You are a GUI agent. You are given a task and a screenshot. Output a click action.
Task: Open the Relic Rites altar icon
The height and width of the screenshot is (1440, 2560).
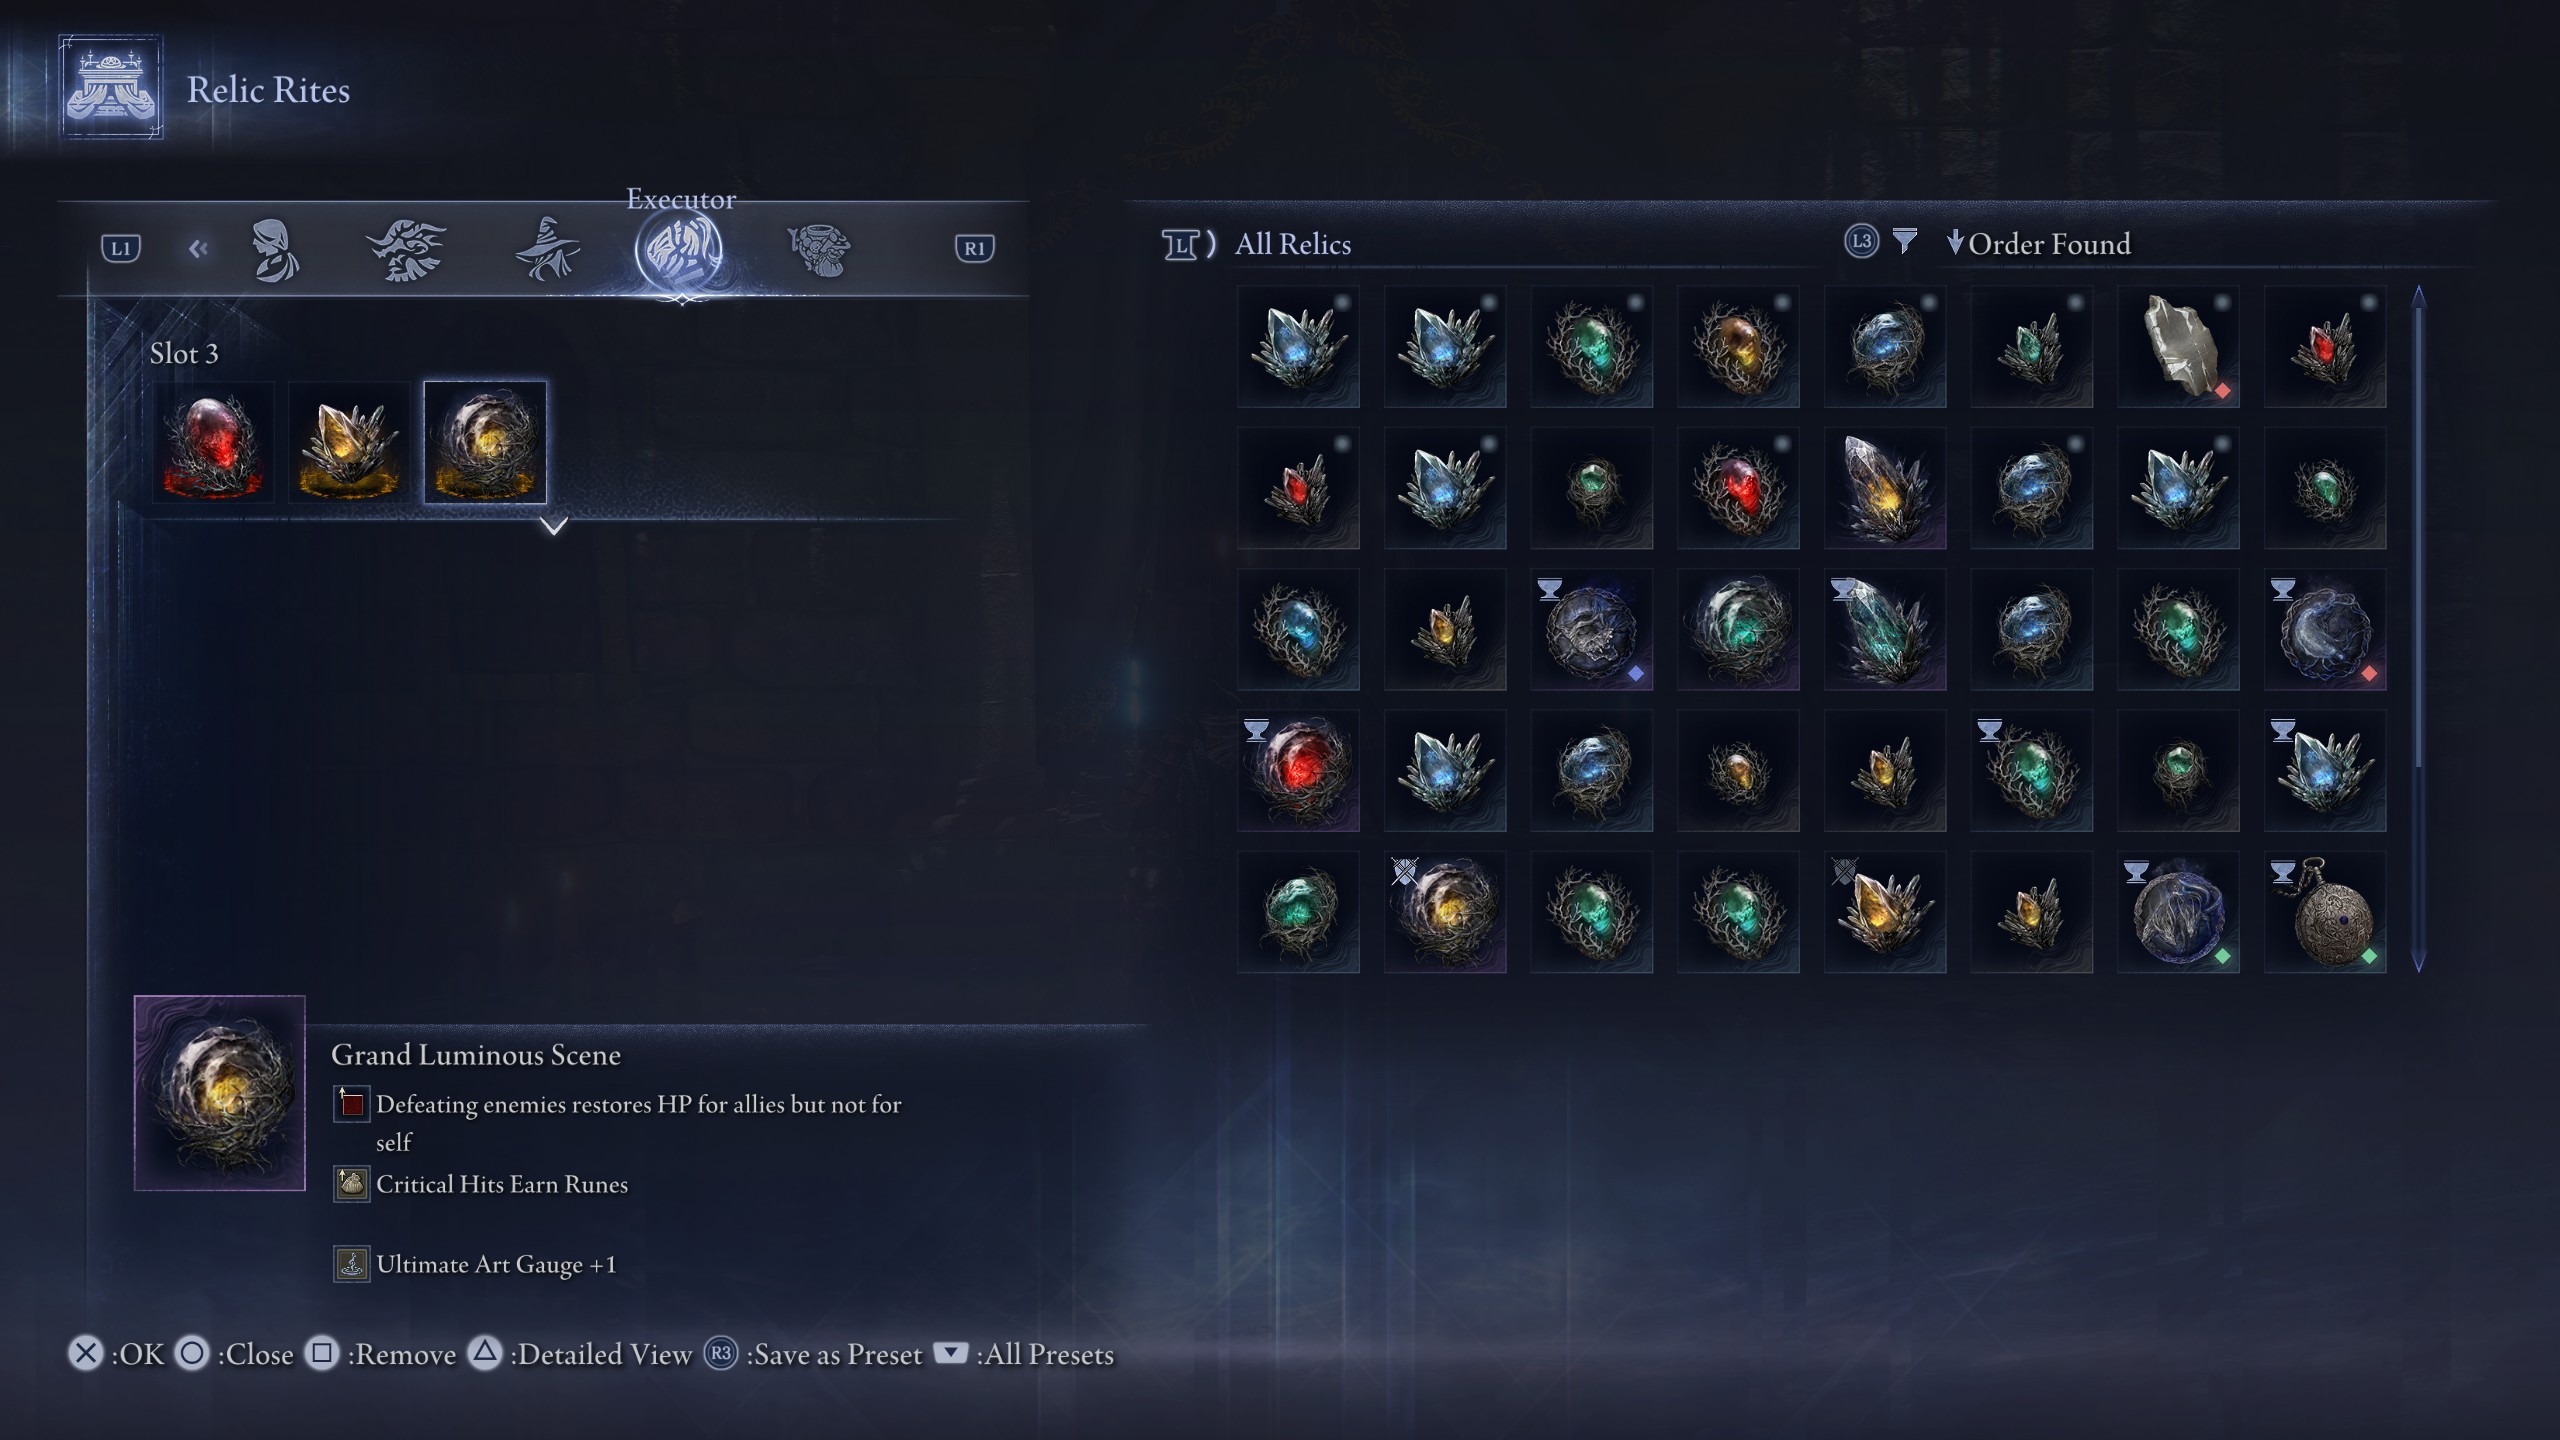111,88
